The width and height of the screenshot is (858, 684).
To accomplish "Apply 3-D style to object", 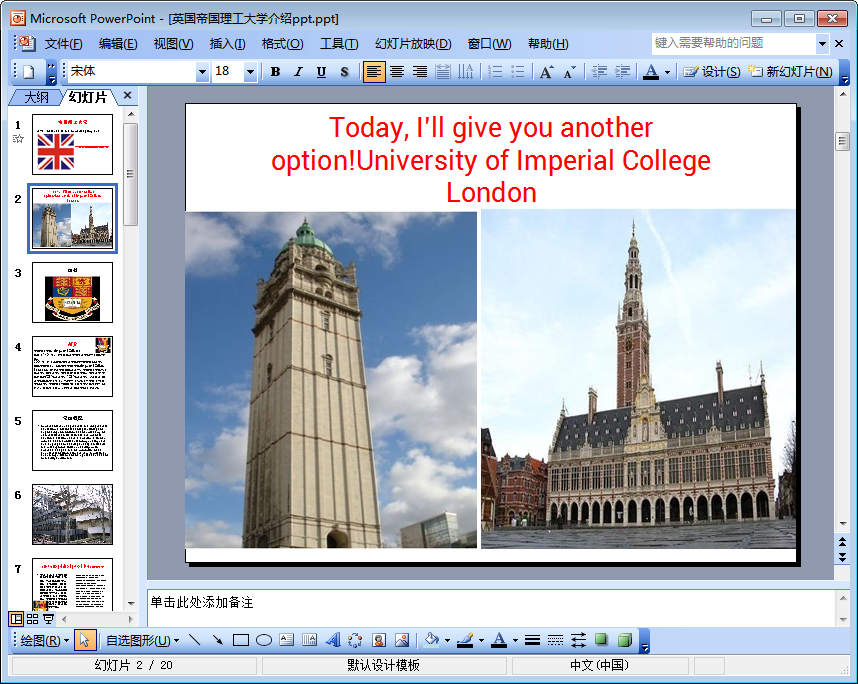I will point(624,640).
